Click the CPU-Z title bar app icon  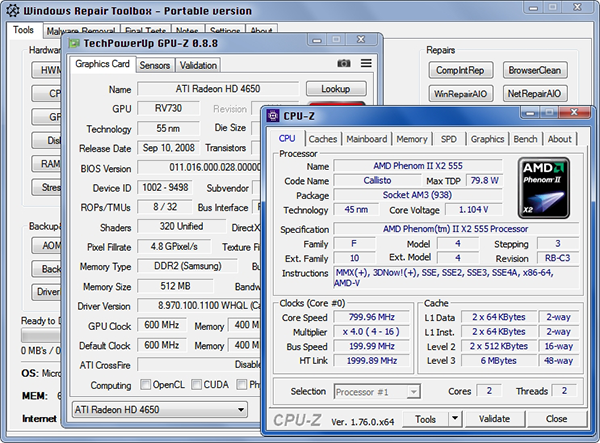(273, 116)
